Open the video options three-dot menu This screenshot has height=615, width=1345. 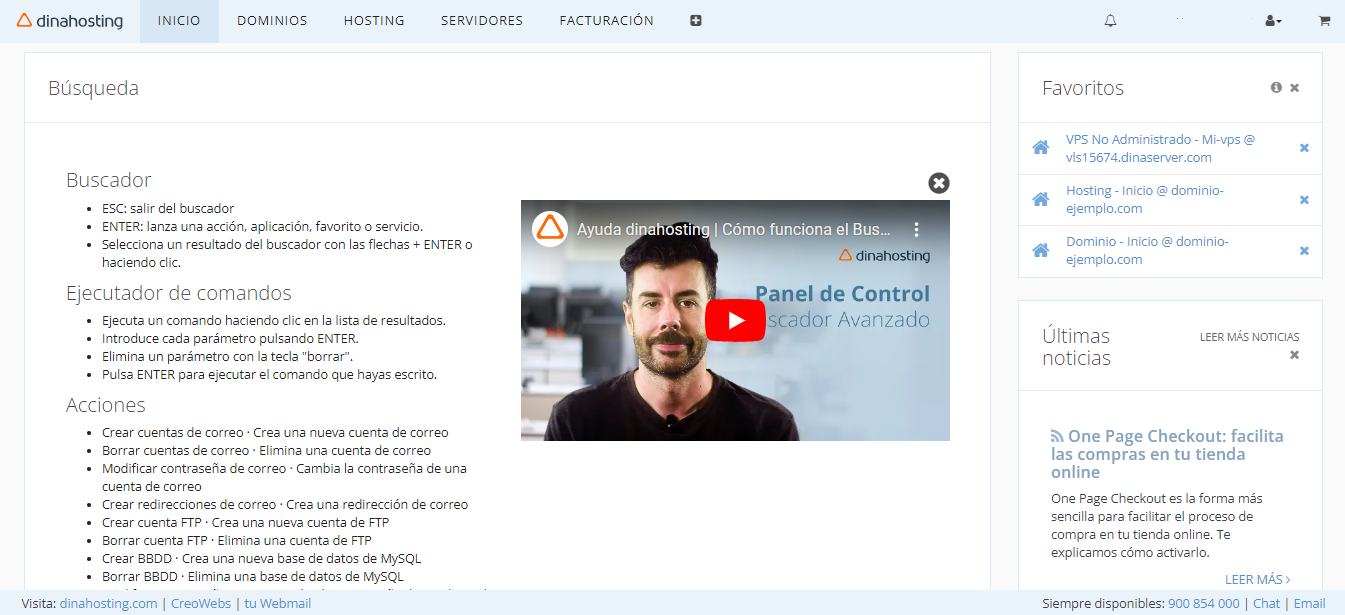(917, 229)
